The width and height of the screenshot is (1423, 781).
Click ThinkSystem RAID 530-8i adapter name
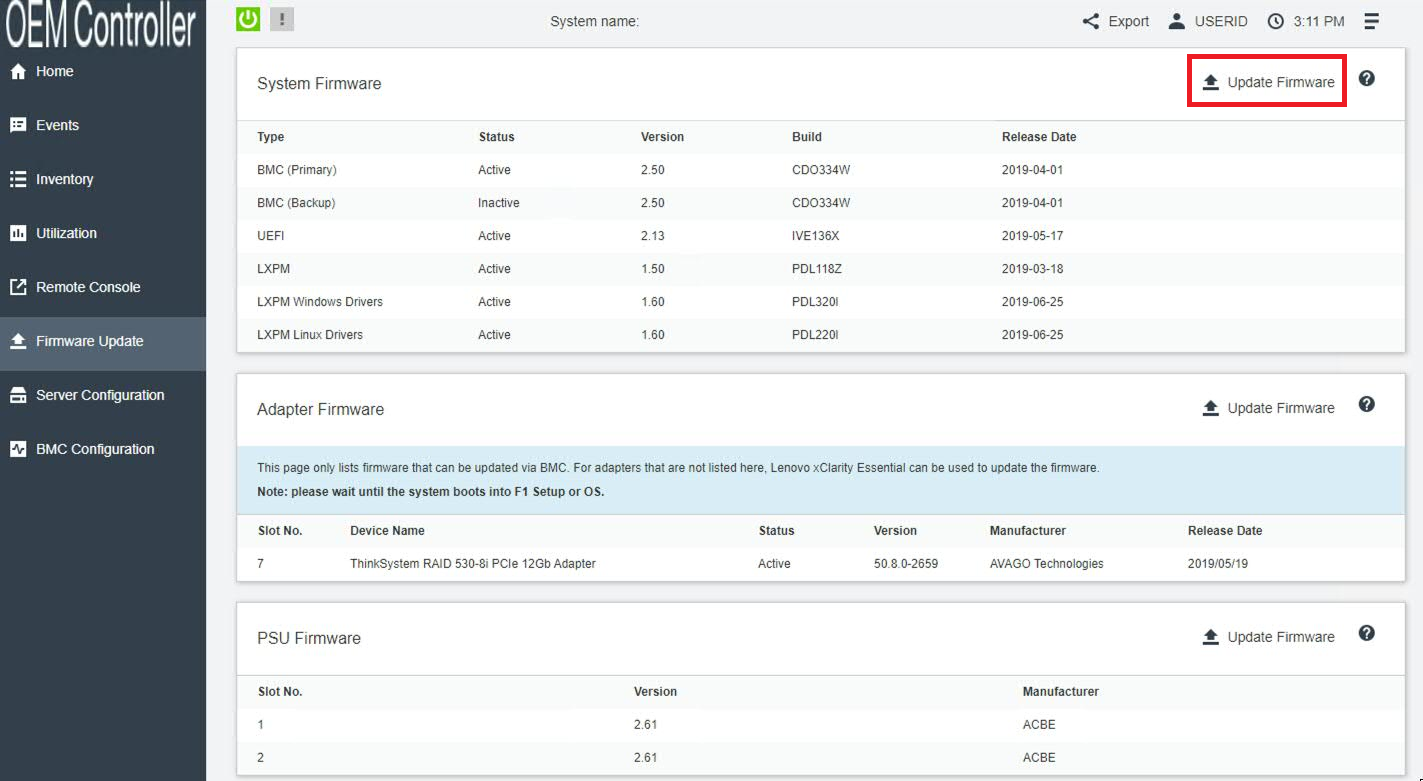point(473,564)
